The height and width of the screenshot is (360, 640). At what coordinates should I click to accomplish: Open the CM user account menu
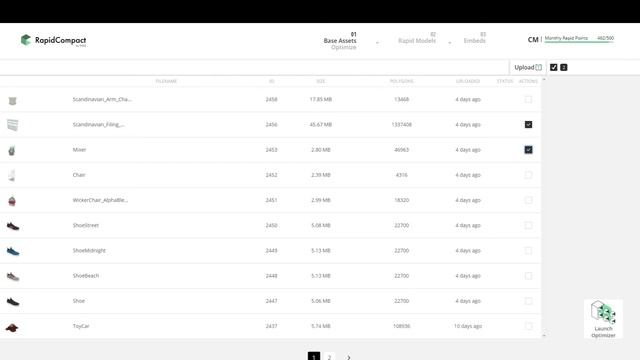(533, 40)
